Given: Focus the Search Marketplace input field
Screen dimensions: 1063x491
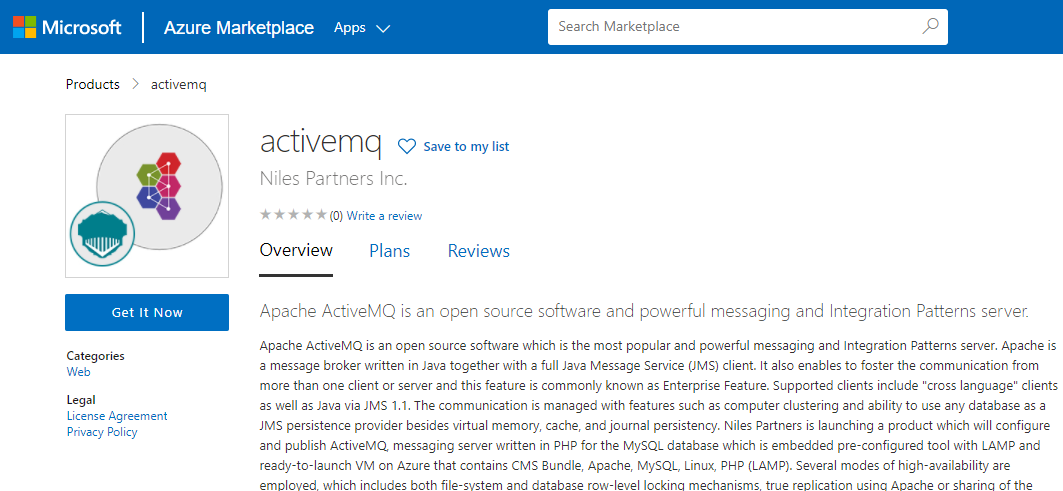Looking at the screenshot, I should point(735,27).
